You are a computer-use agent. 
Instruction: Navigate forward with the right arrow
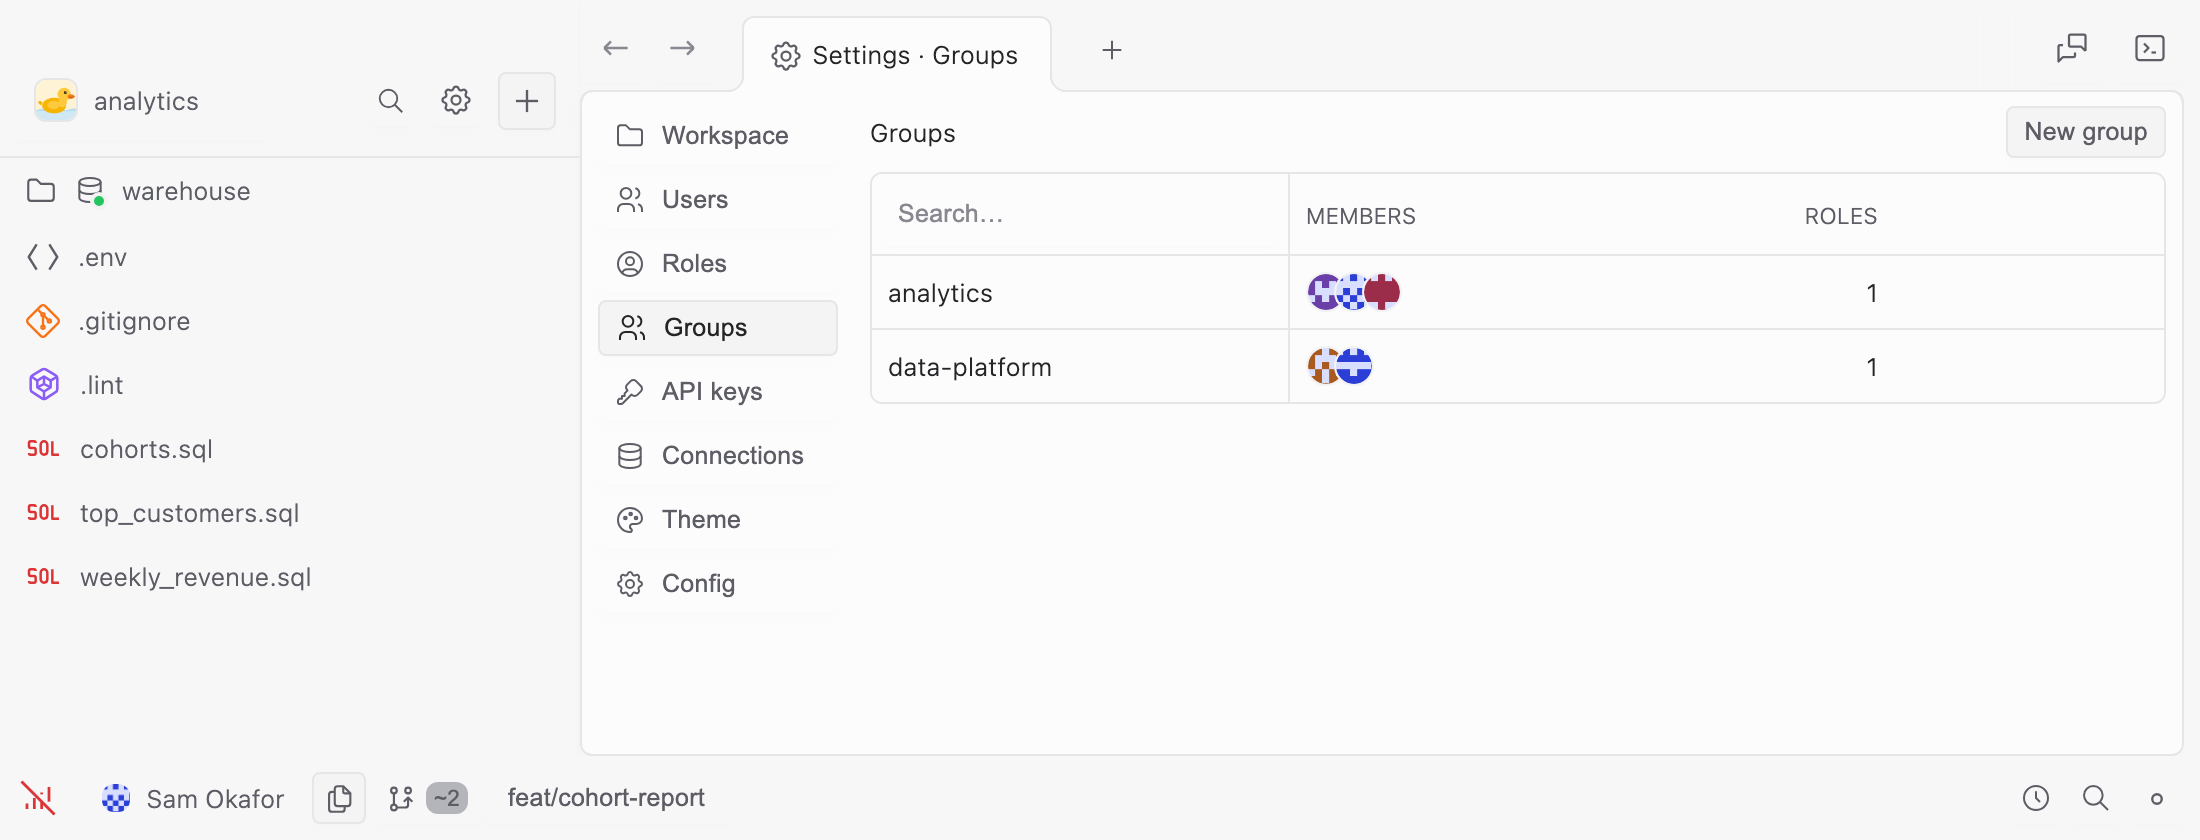tap(682, 48)
